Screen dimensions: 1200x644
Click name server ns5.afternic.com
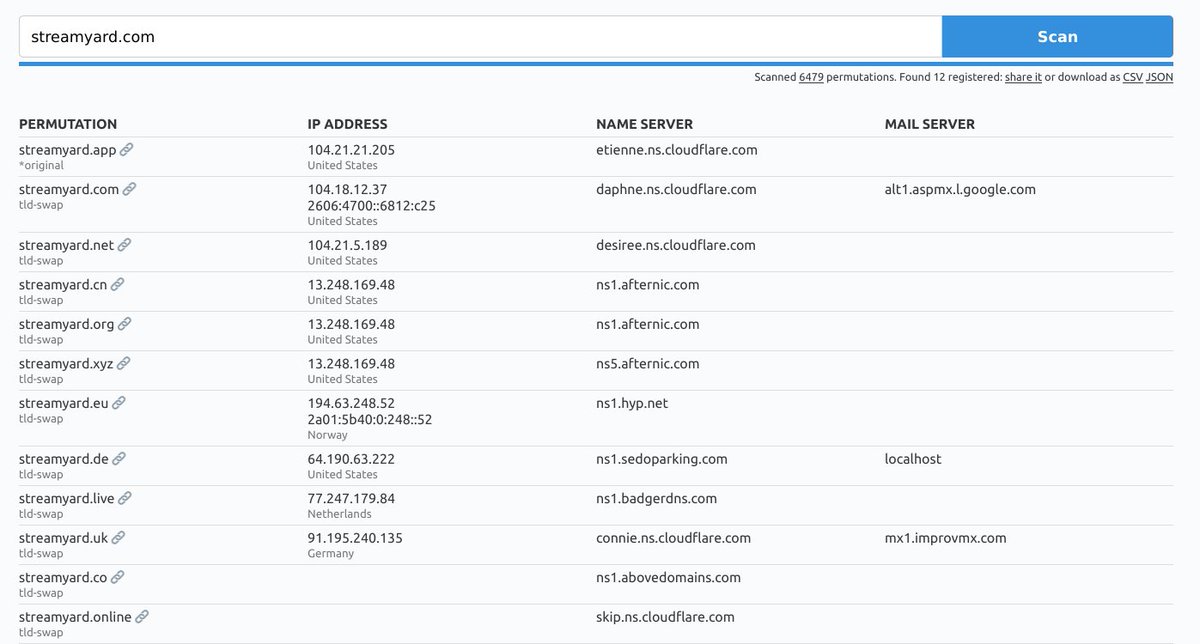coord(648,363)
